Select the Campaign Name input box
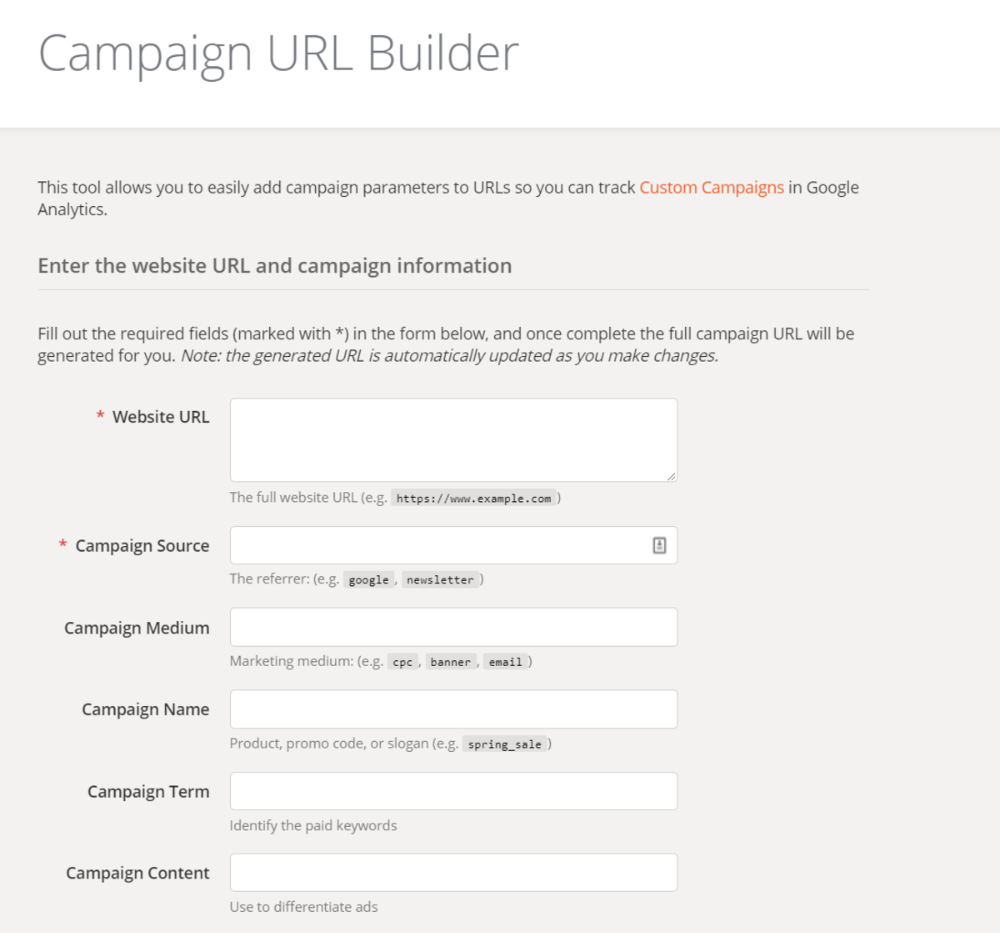 453,709
